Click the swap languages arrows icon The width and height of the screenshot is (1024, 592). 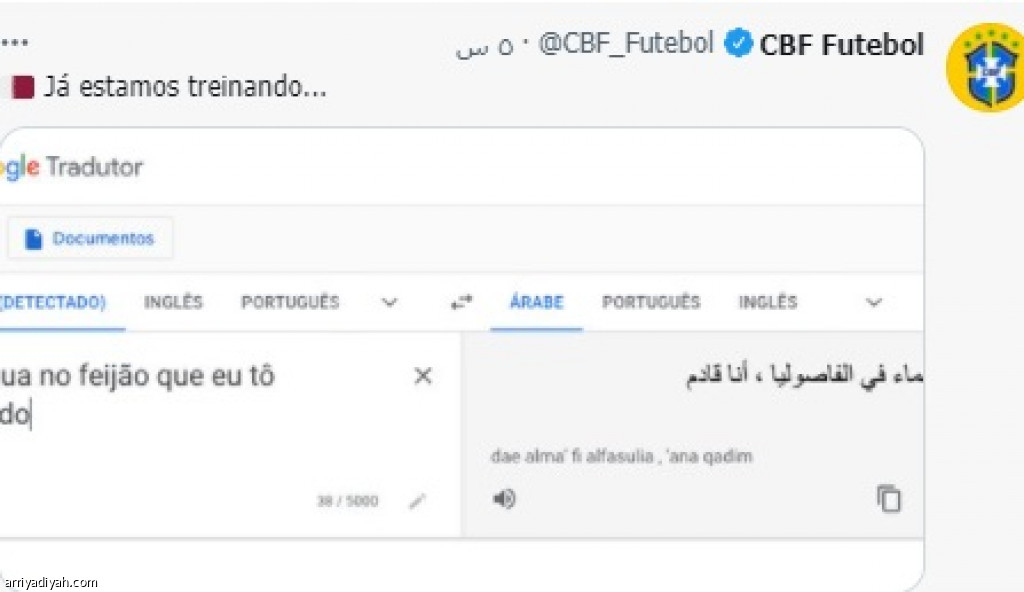coord(461,302)
